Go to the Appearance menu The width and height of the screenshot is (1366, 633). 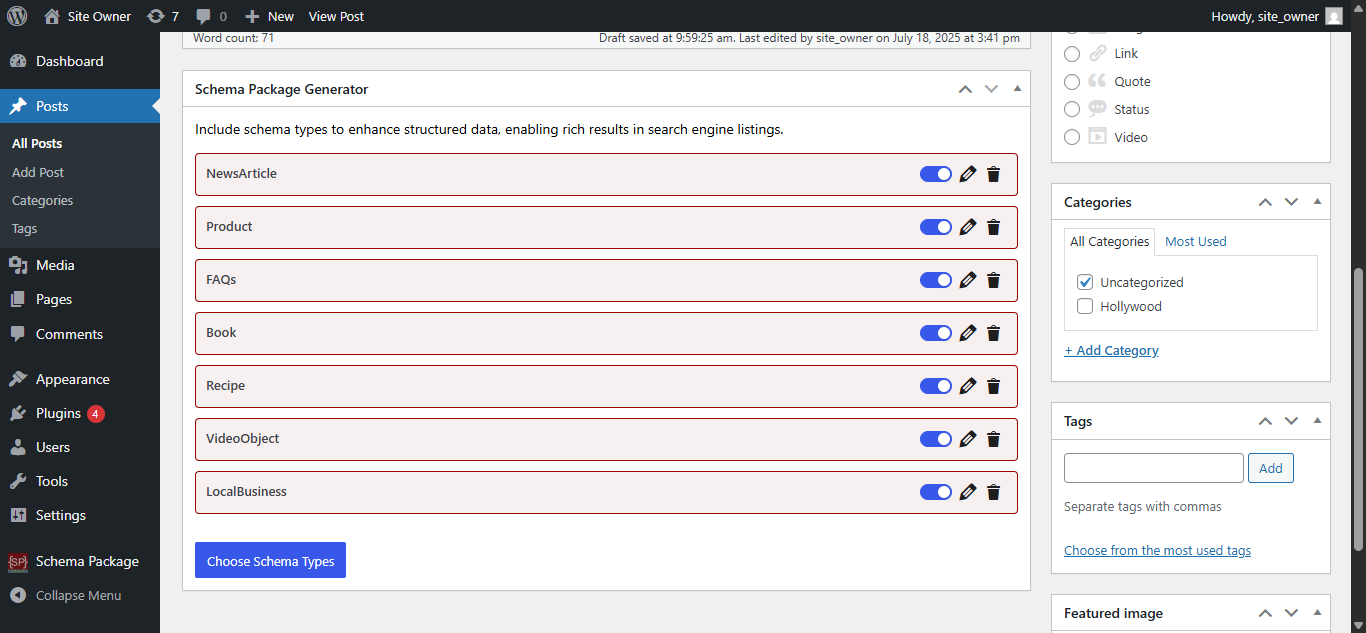pos(80,379)
